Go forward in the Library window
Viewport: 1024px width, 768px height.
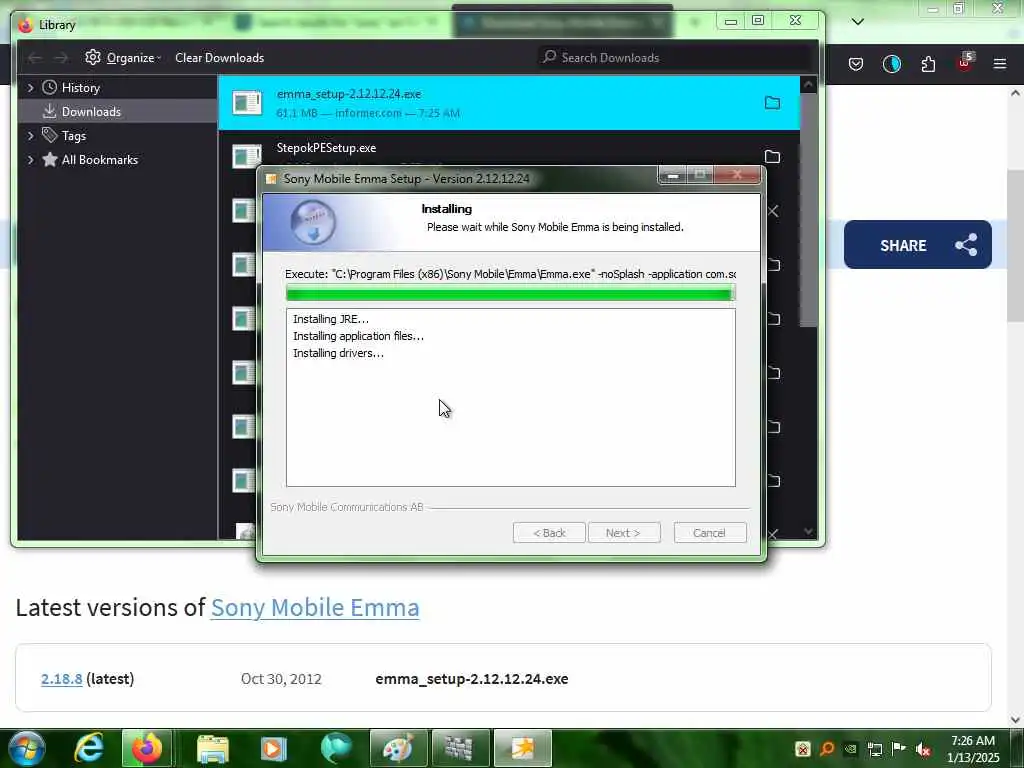coord(61,58)
